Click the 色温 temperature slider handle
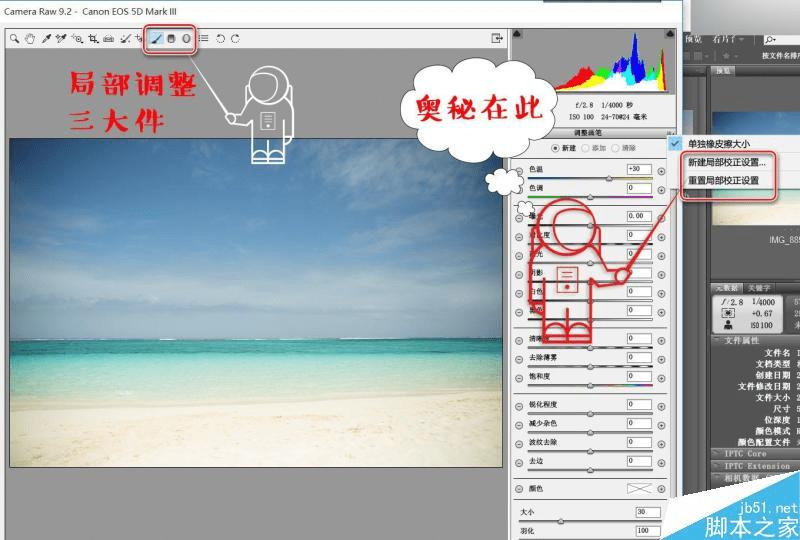 coord(609,179)
